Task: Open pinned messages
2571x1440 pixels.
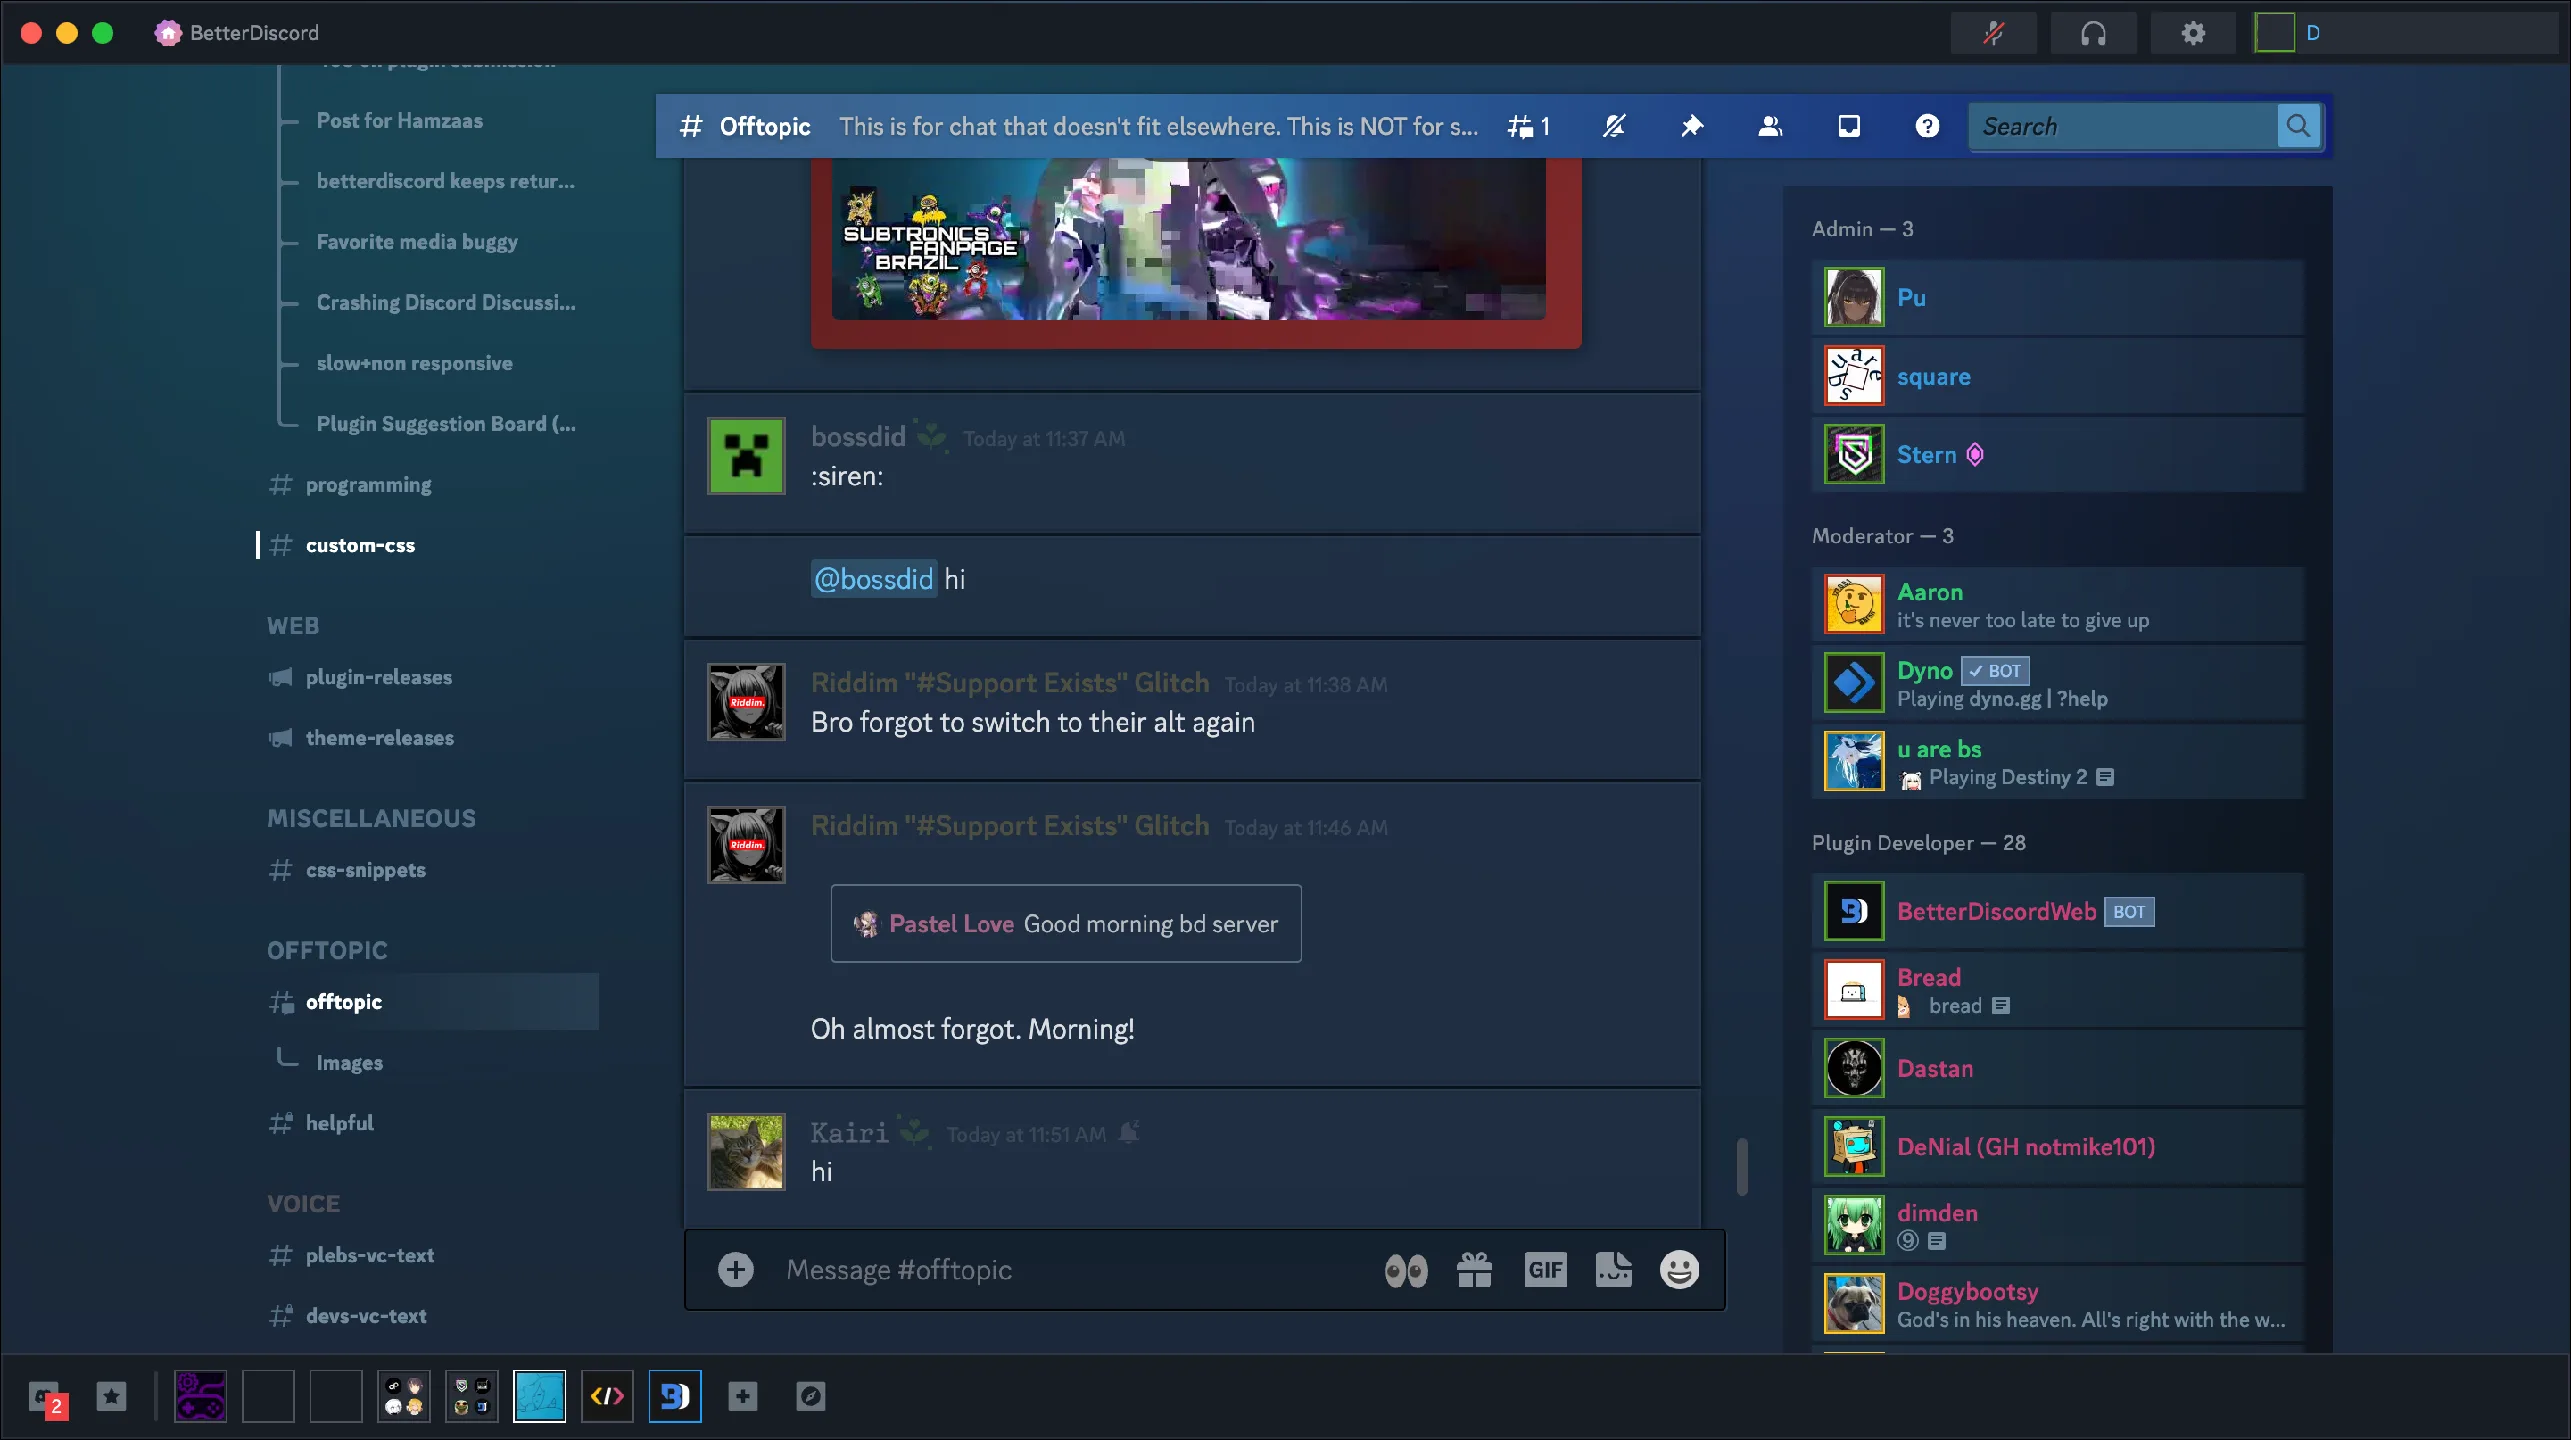Action: pos(1692,126)
